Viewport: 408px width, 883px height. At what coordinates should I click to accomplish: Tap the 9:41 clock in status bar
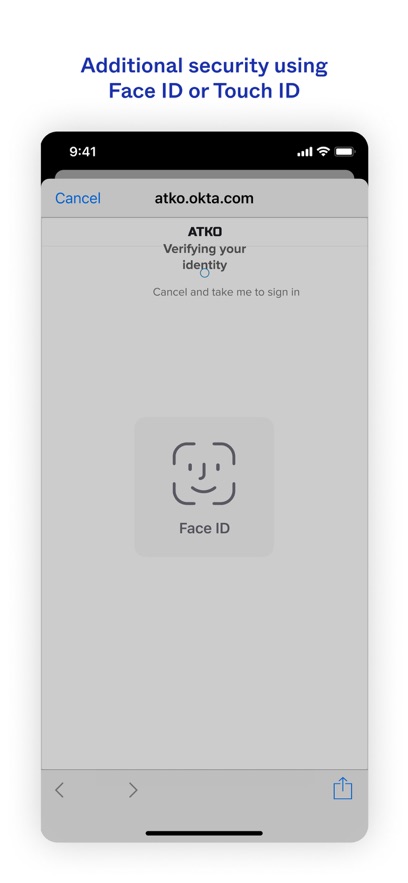tap(83, 151)
